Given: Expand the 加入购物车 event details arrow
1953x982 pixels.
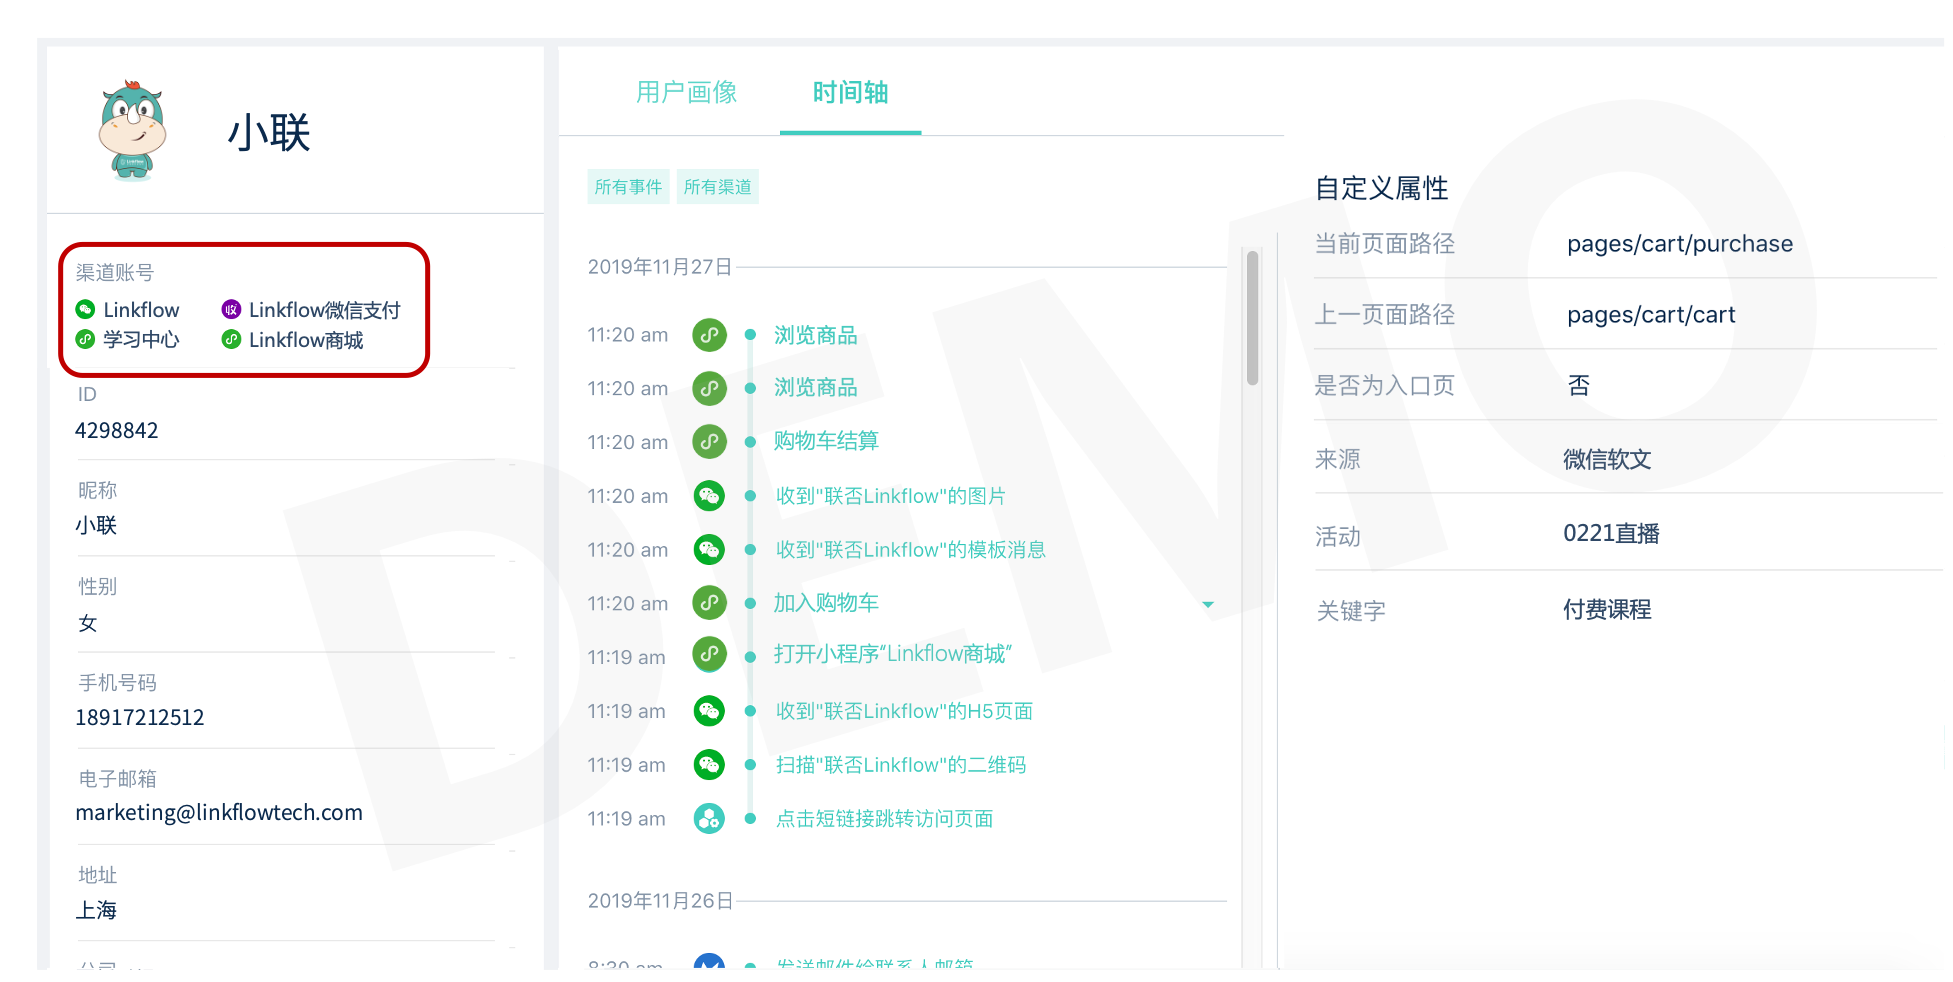Looking at the screenshot, I should (1208, 604).
